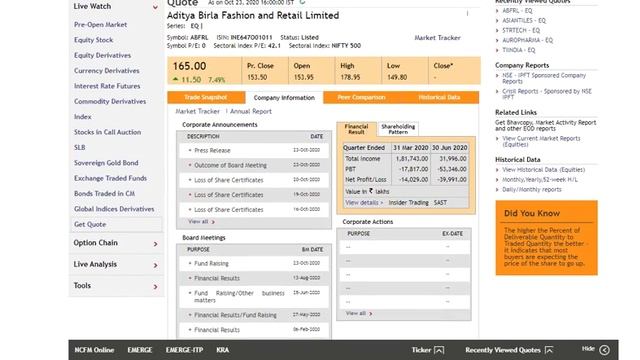The height and width of the screenshot is (360, 640).
Task: Click View details in financial results
Action: pos(364,202)
